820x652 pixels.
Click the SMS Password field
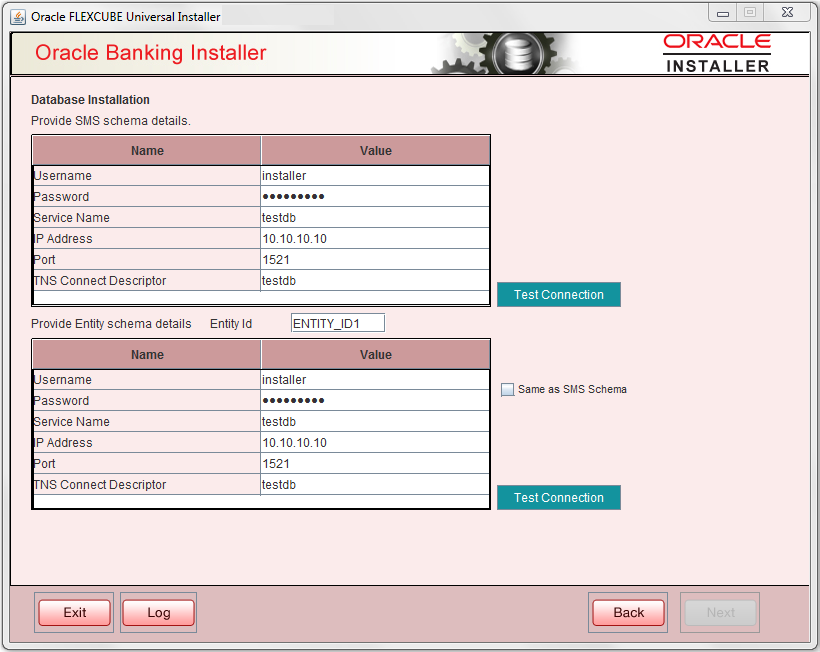click(375, 196)
